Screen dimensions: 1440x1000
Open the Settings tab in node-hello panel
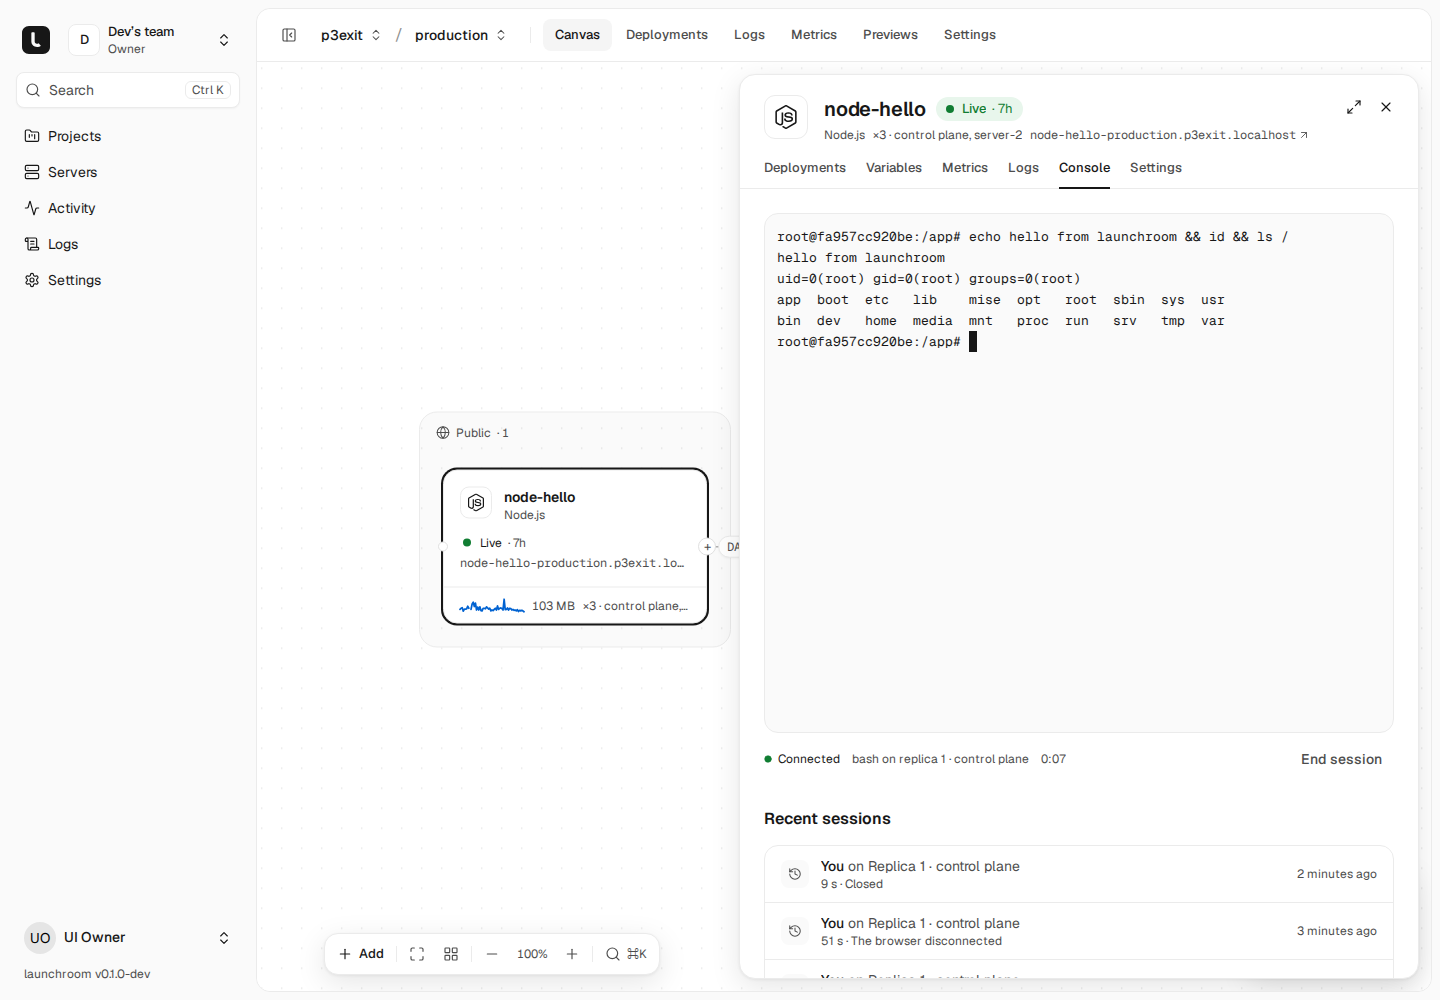1156,168
